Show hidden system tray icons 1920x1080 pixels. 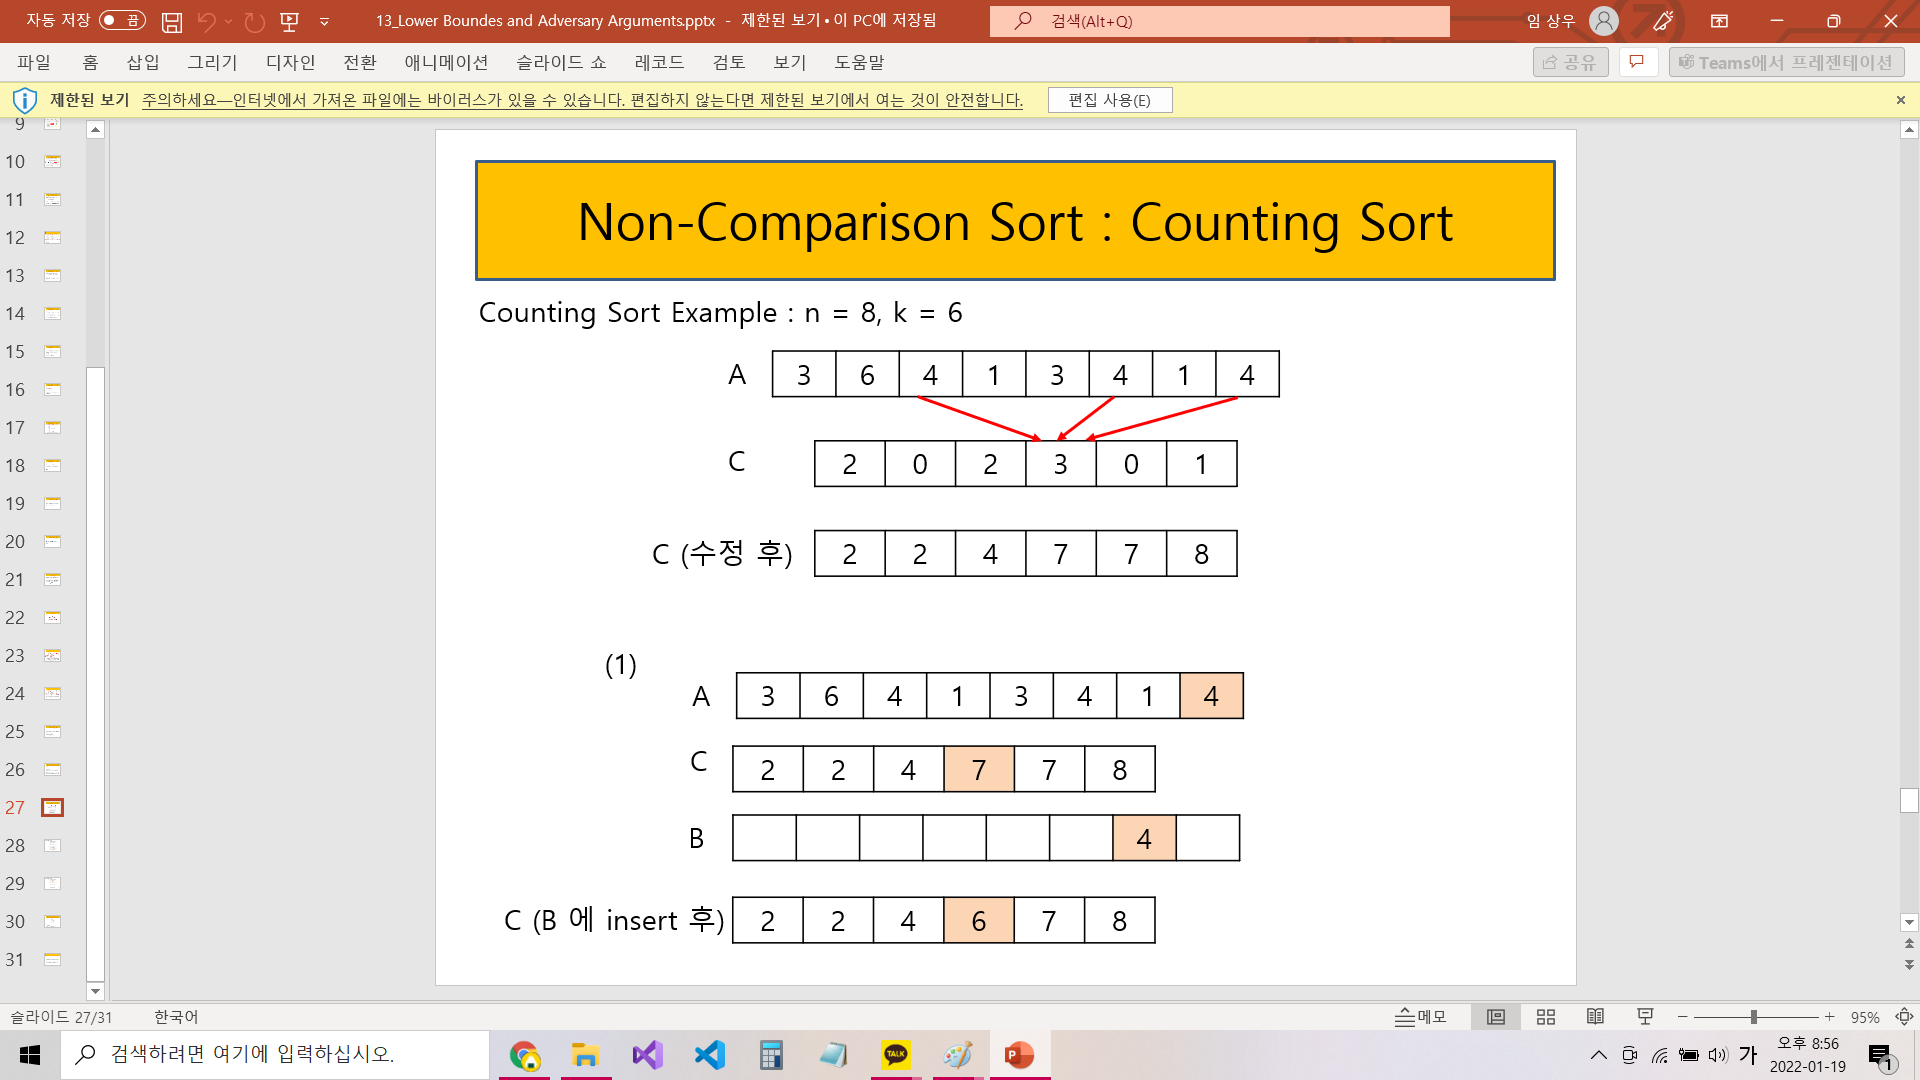coord(1598,1055)
